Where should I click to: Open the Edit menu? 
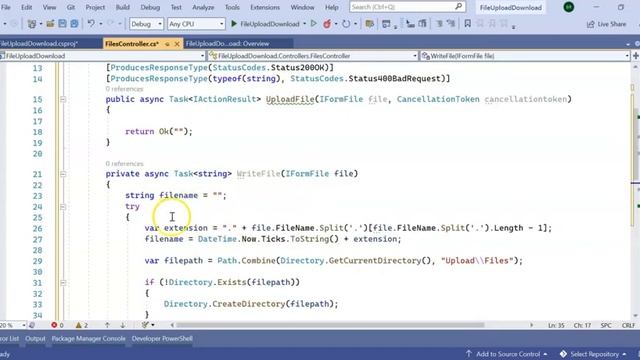27,7
